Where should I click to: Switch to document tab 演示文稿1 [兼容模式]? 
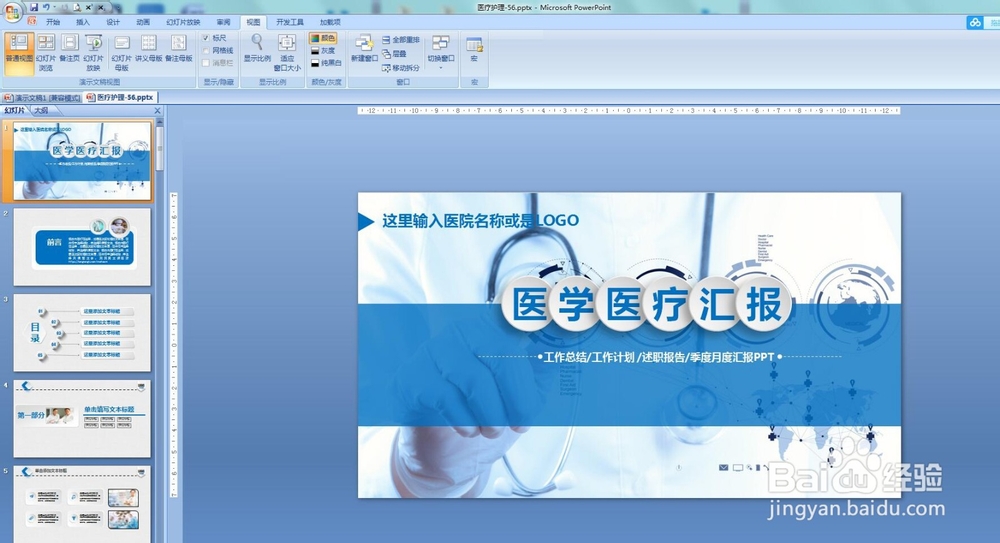42,98
